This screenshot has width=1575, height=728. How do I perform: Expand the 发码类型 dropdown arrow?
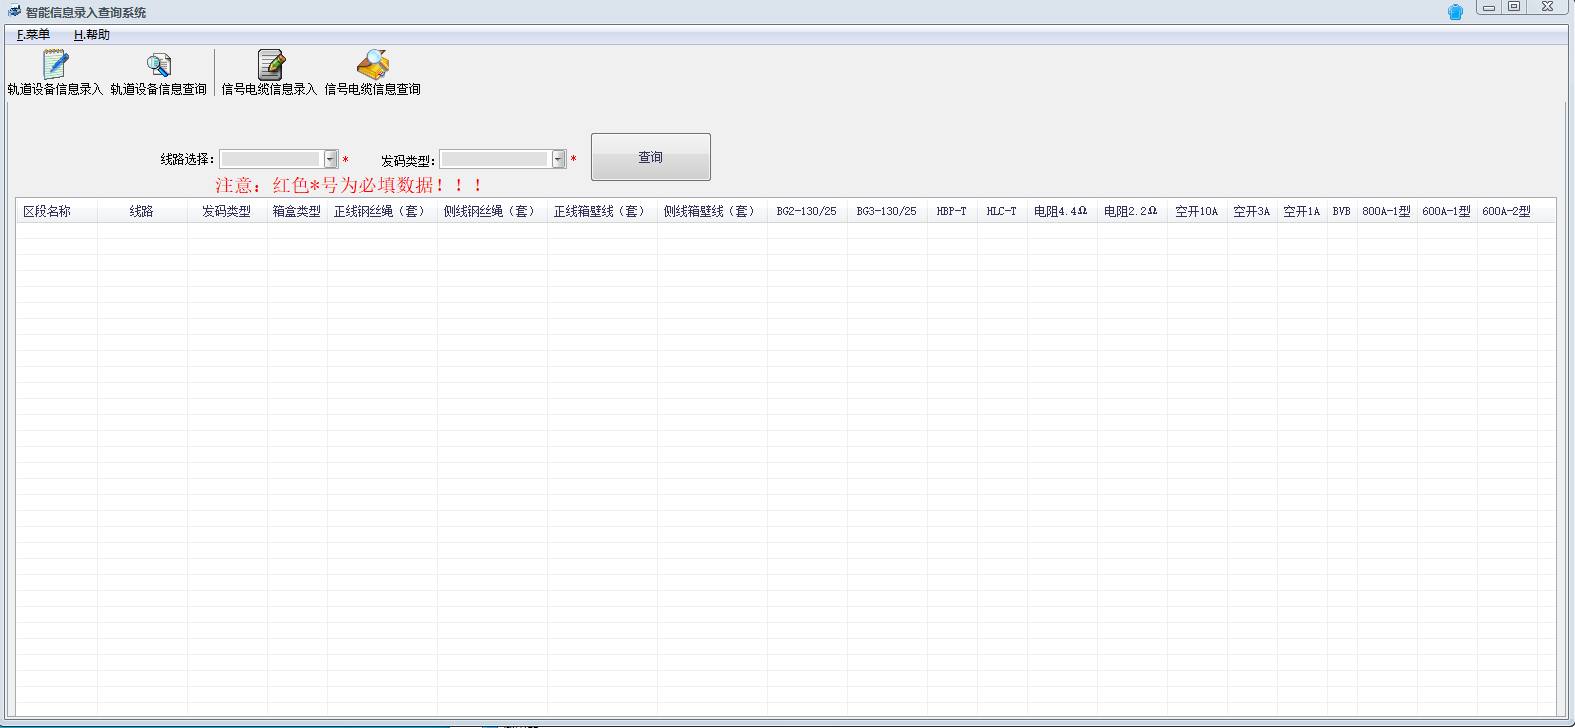click(x=558, y=159)
